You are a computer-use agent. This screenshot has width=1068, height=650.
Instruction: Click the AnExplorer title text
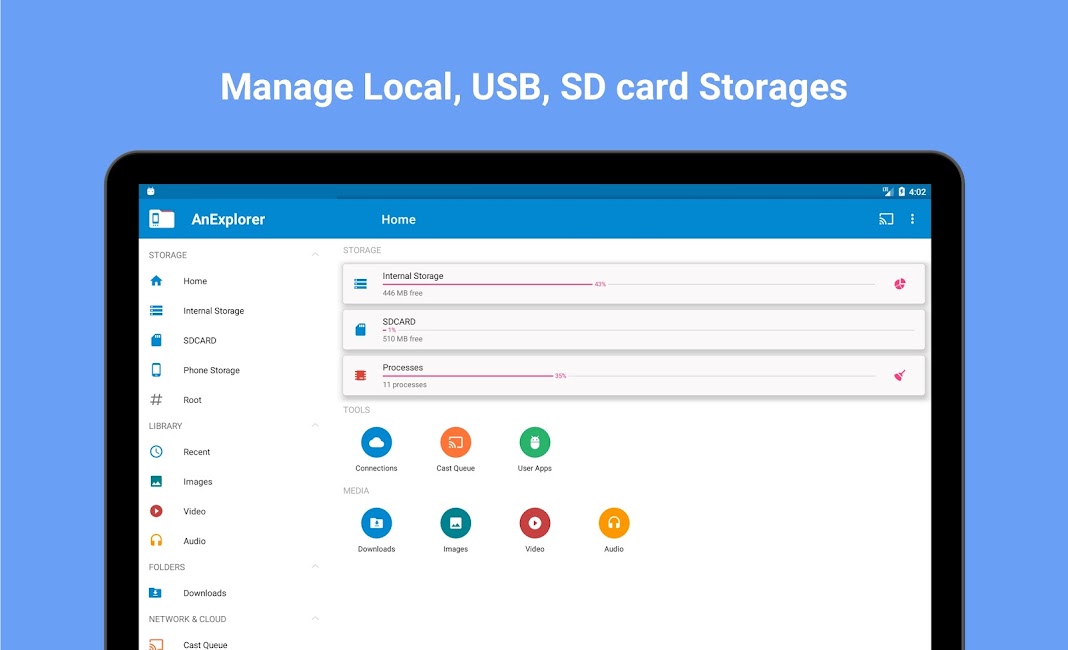228,219
